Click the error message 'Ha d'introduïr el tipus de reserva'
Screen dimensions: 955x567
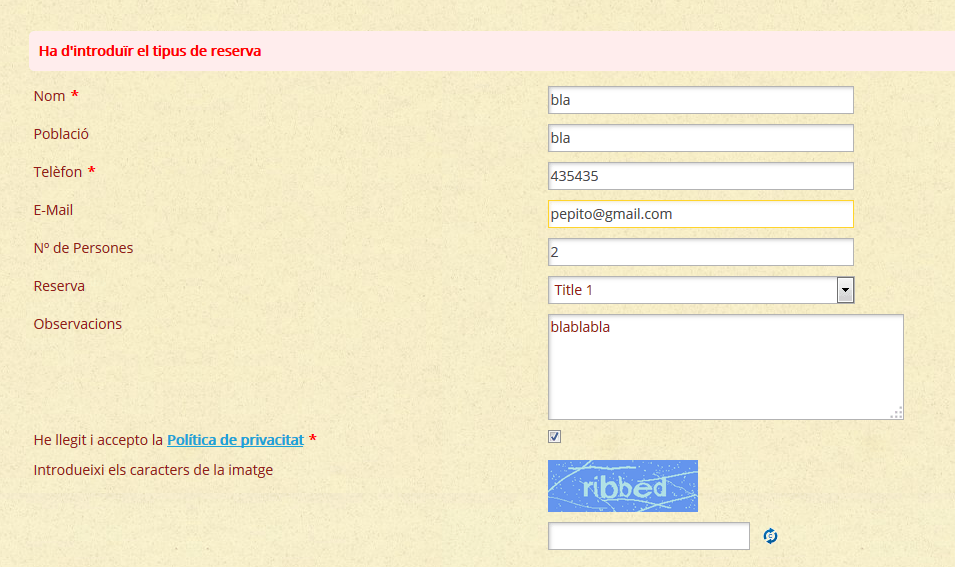pos(150,51)
